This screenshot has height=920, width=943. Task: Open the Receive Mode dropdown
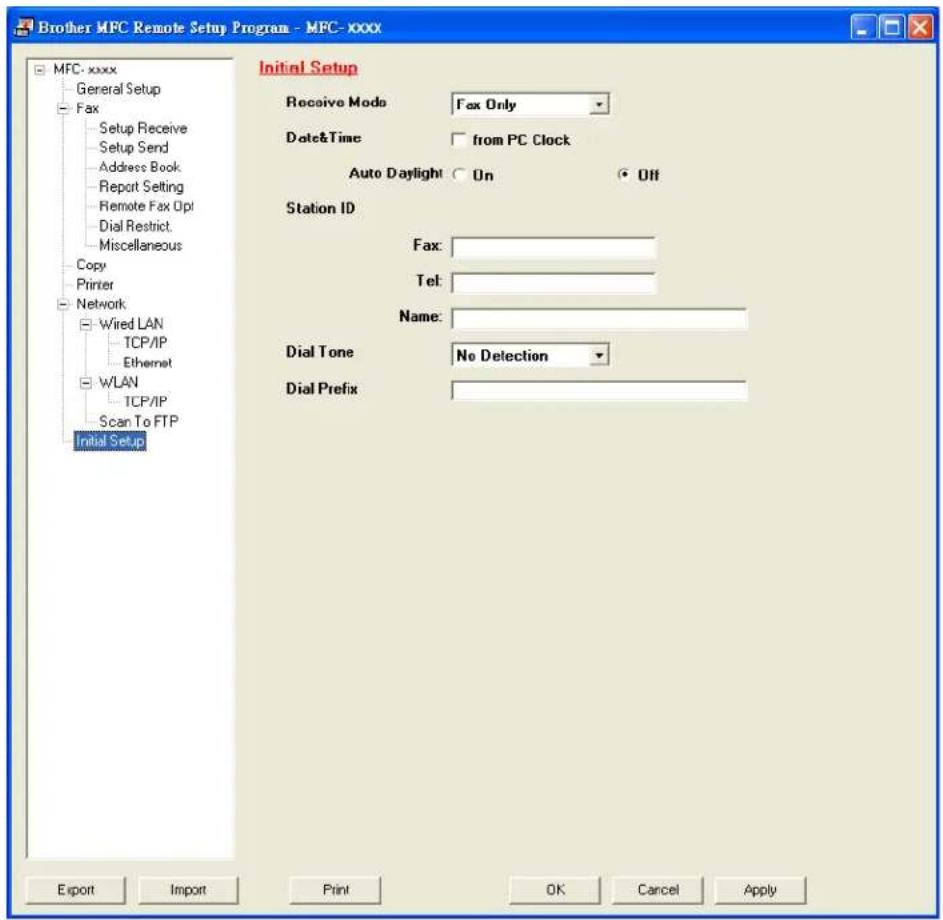click(x=598, y=104)
